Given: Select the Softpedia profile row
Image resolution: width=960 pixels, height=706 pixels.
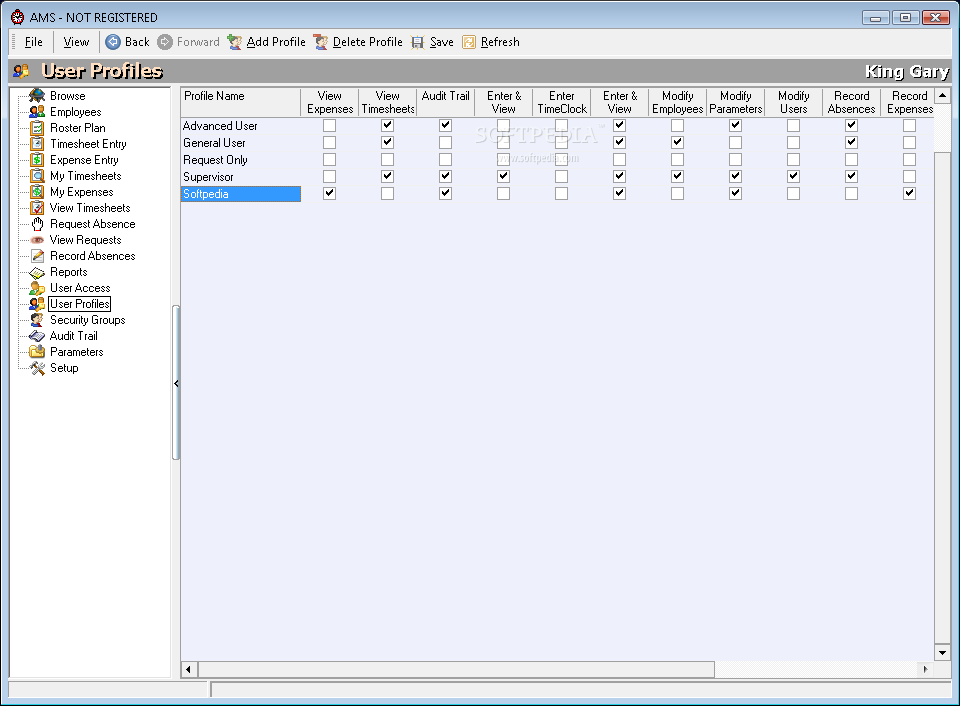Looking at the screenshot, I should 241,194.
